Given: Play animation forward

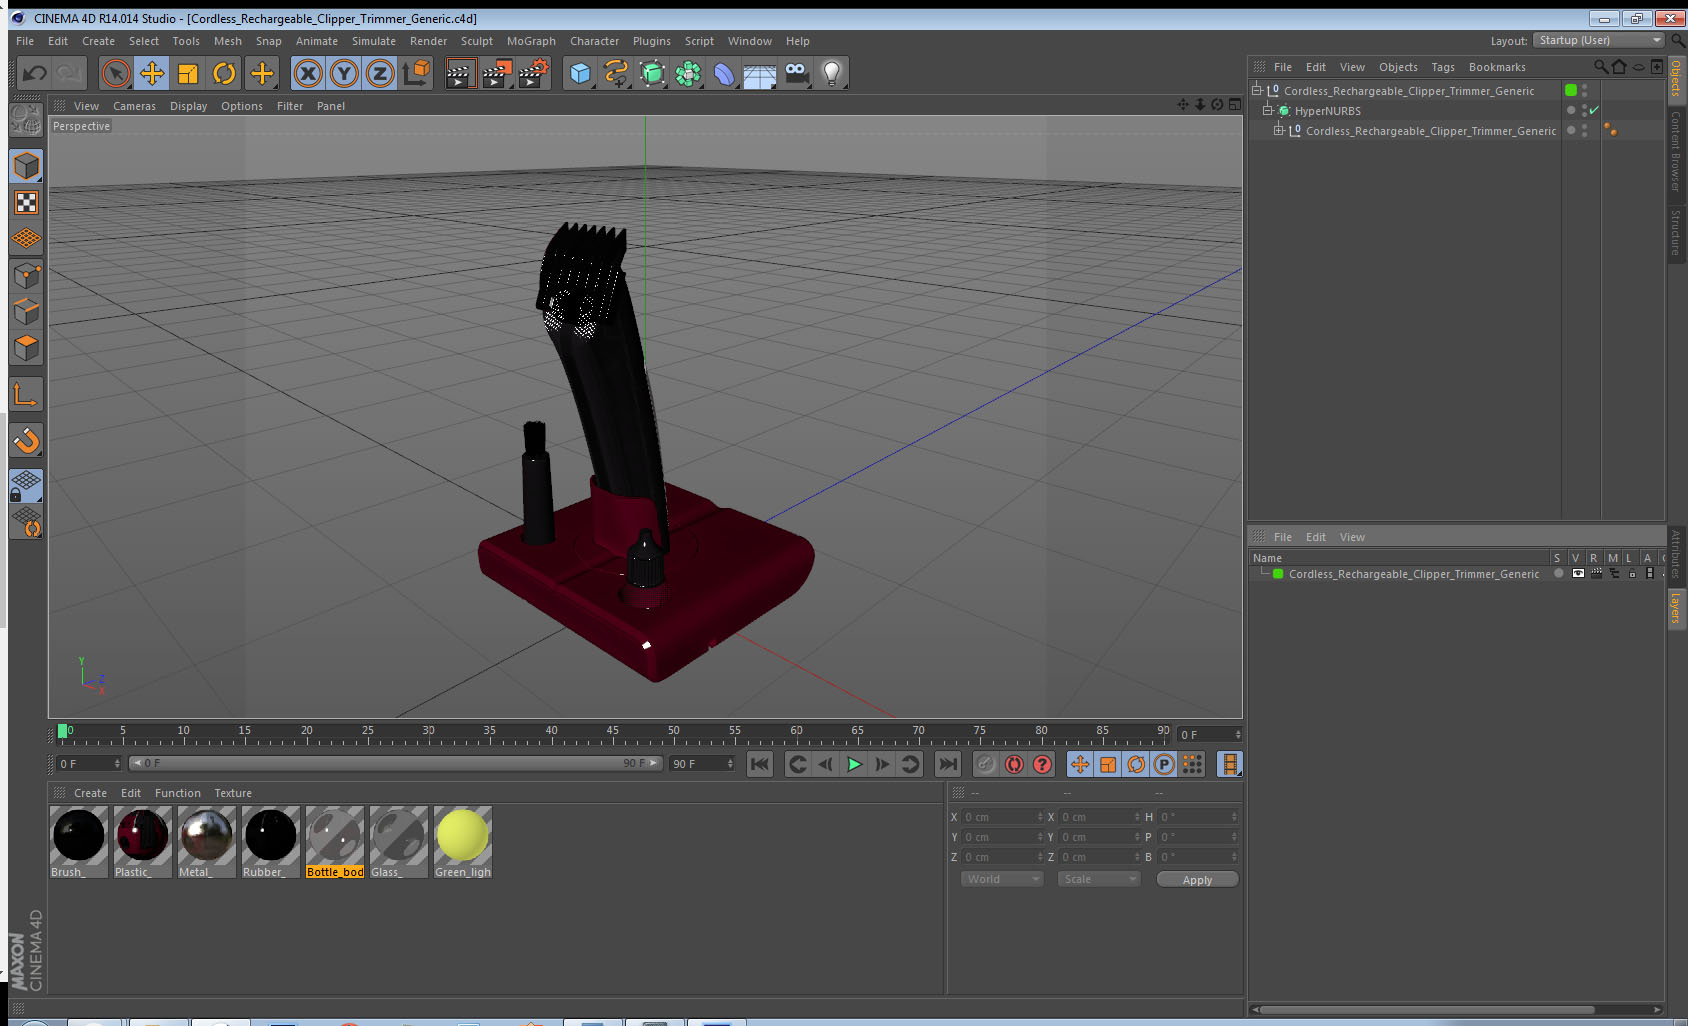Looking at the screenshot, I should [x=854, y=764].
